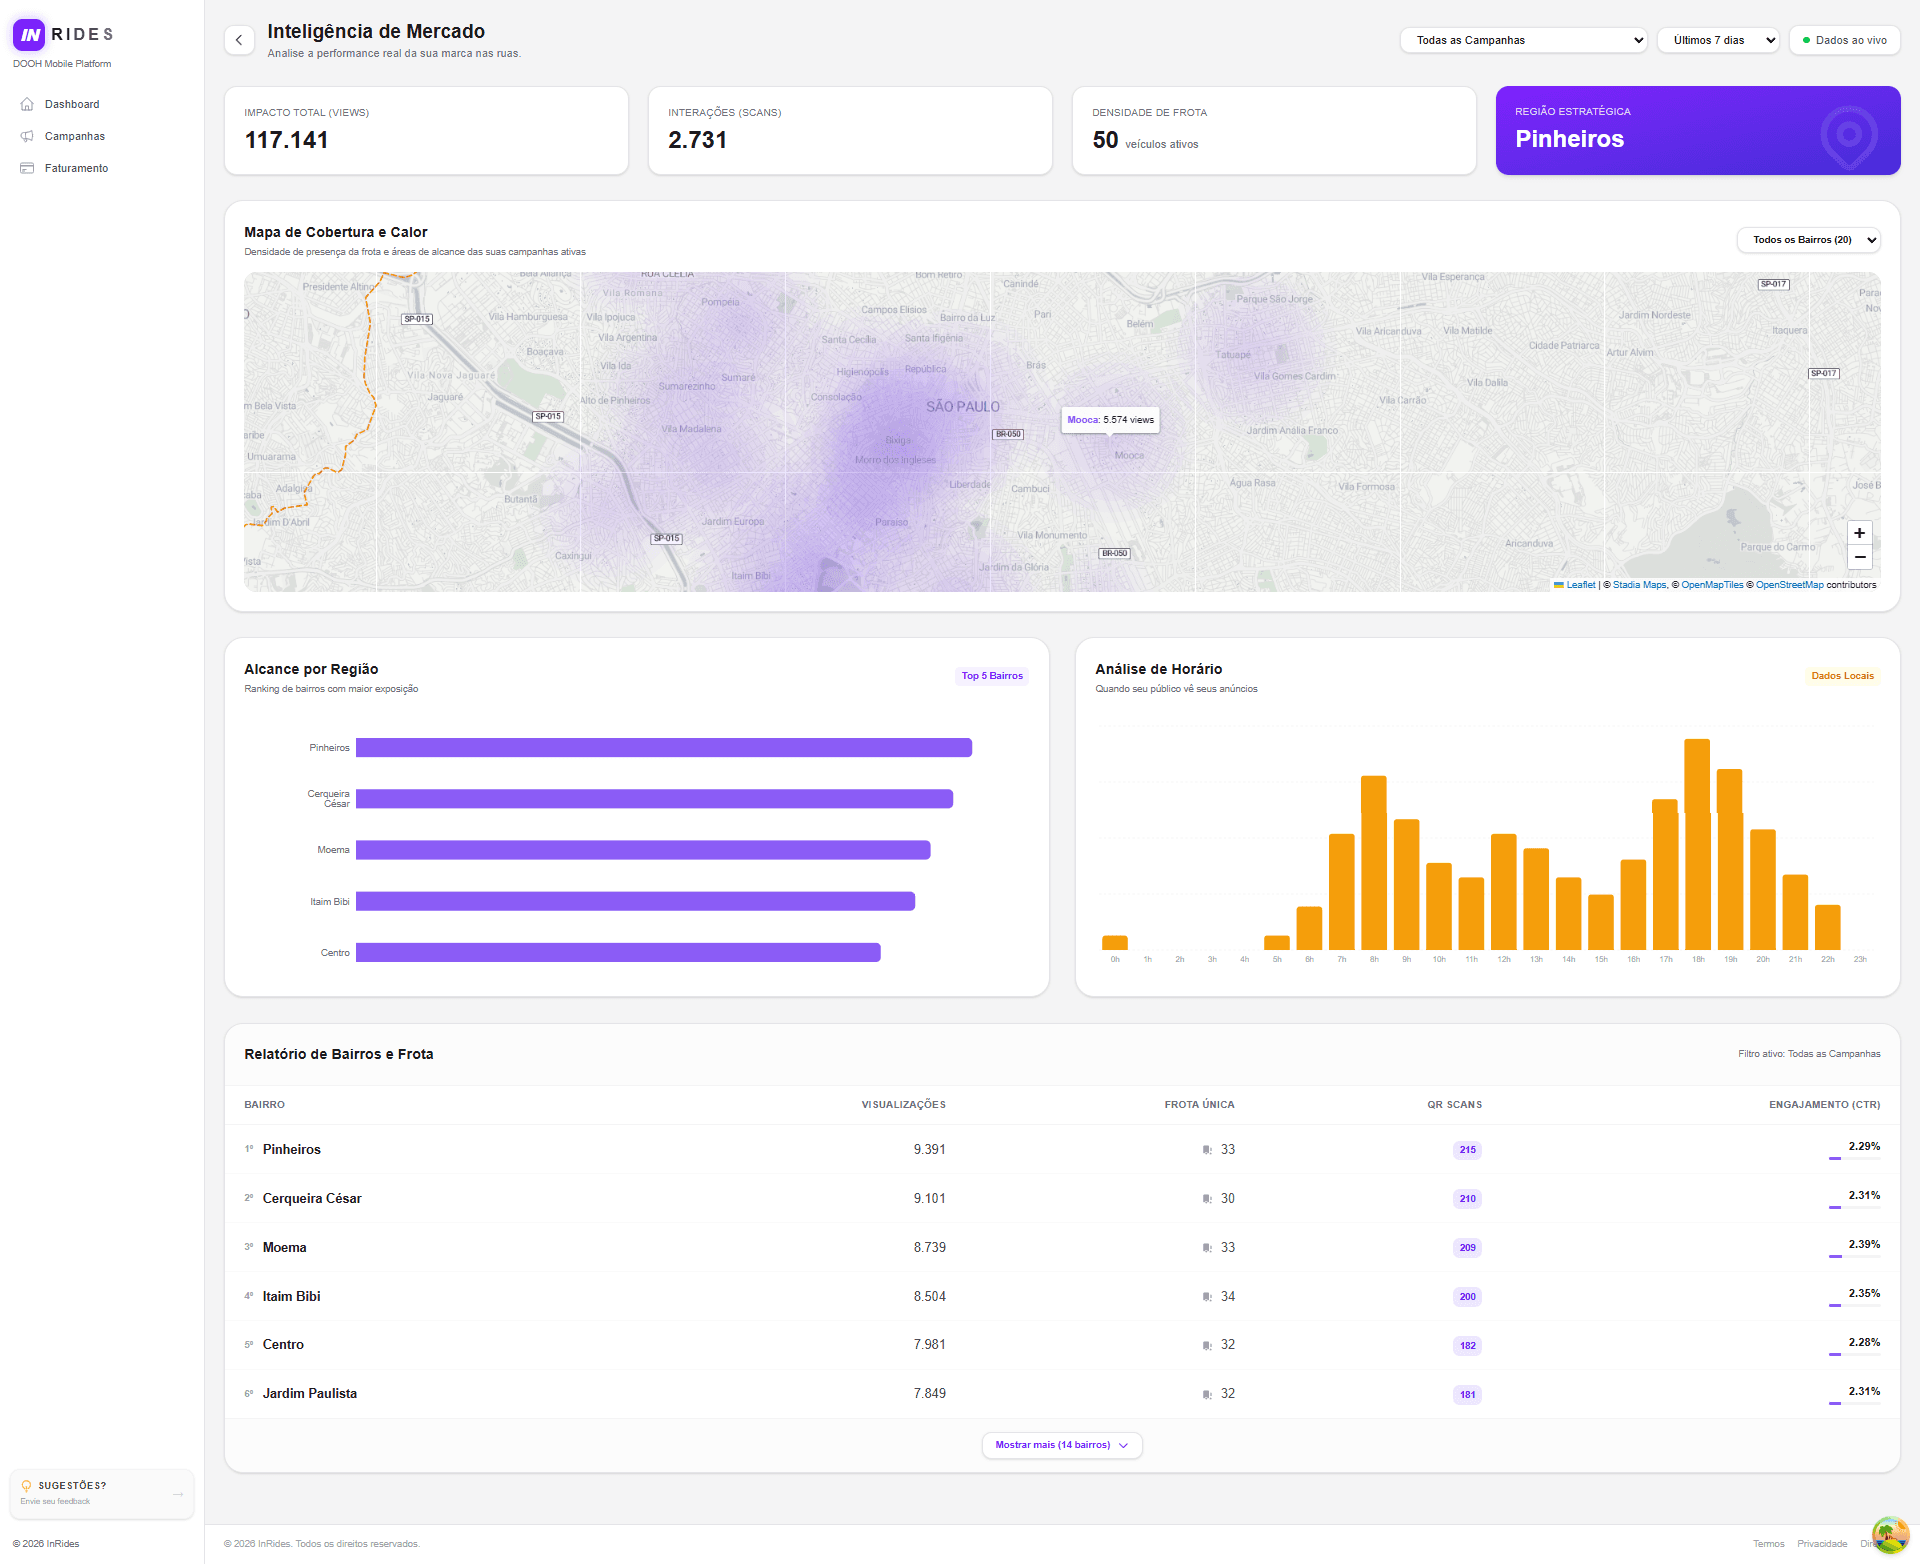
Task: Click the 8.739 views cell for Moema
Action: pos(929,1248)
